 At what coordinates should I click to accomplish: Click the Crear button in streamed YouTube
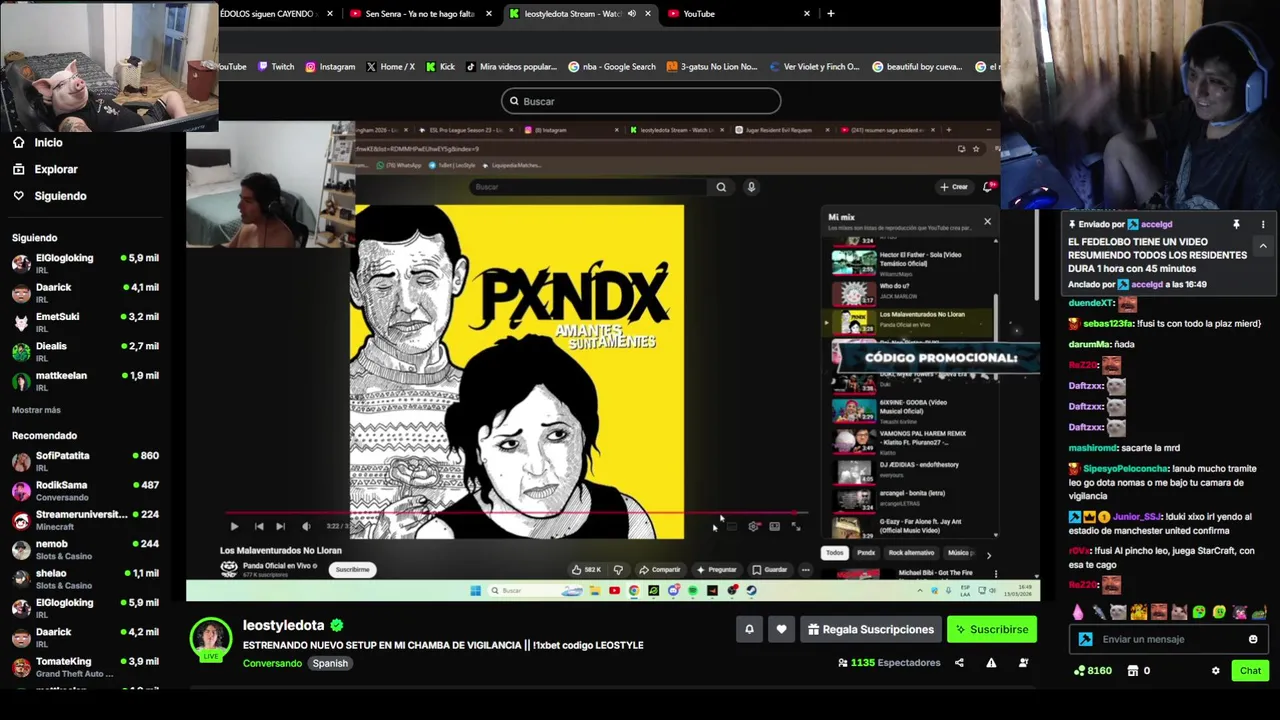click(954, 187)
